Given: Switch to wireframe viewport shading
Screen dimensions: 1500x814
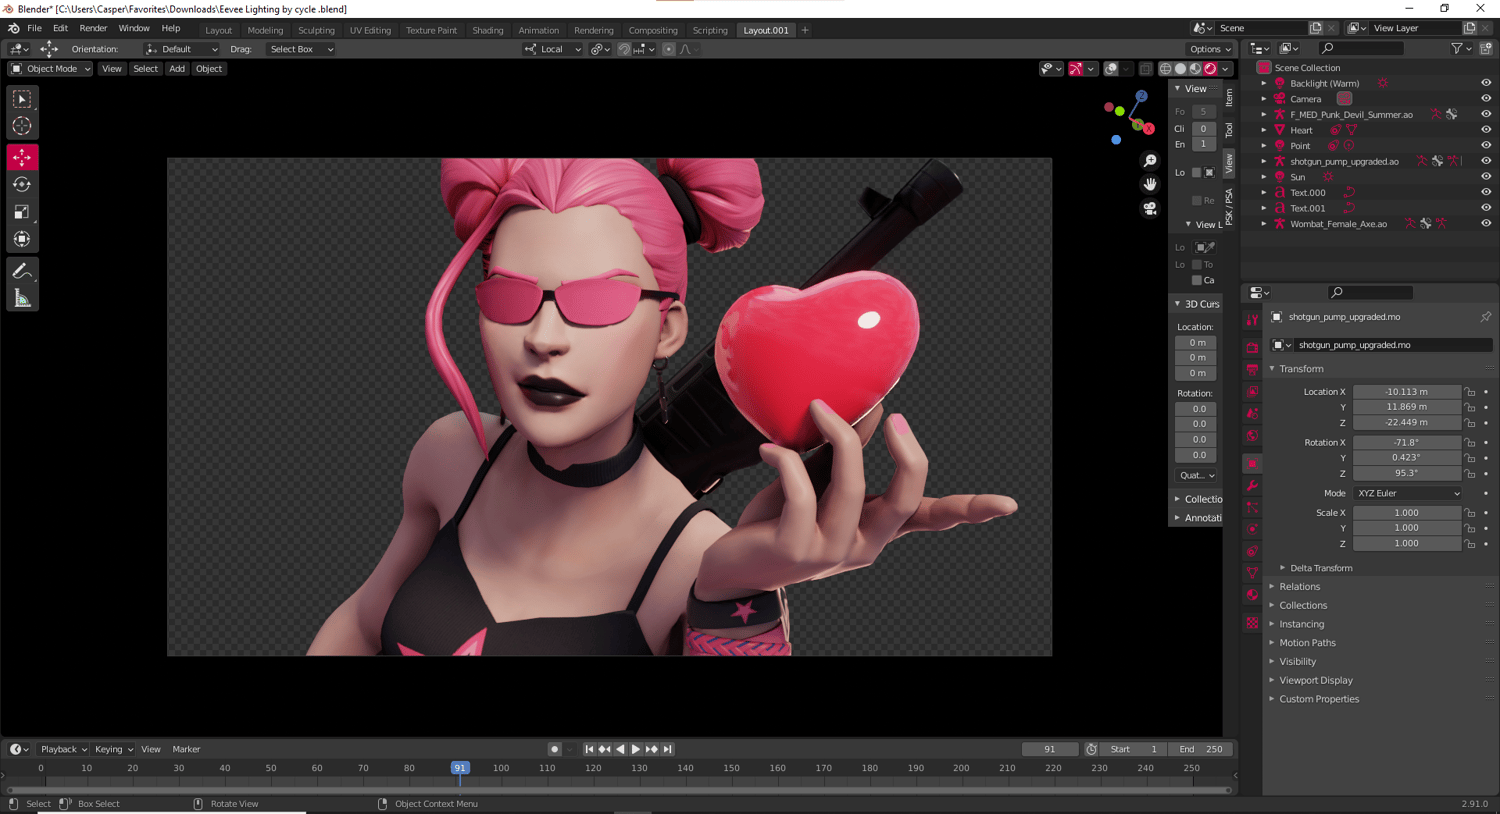Looking at the screenshot, I should point(1165,69).
